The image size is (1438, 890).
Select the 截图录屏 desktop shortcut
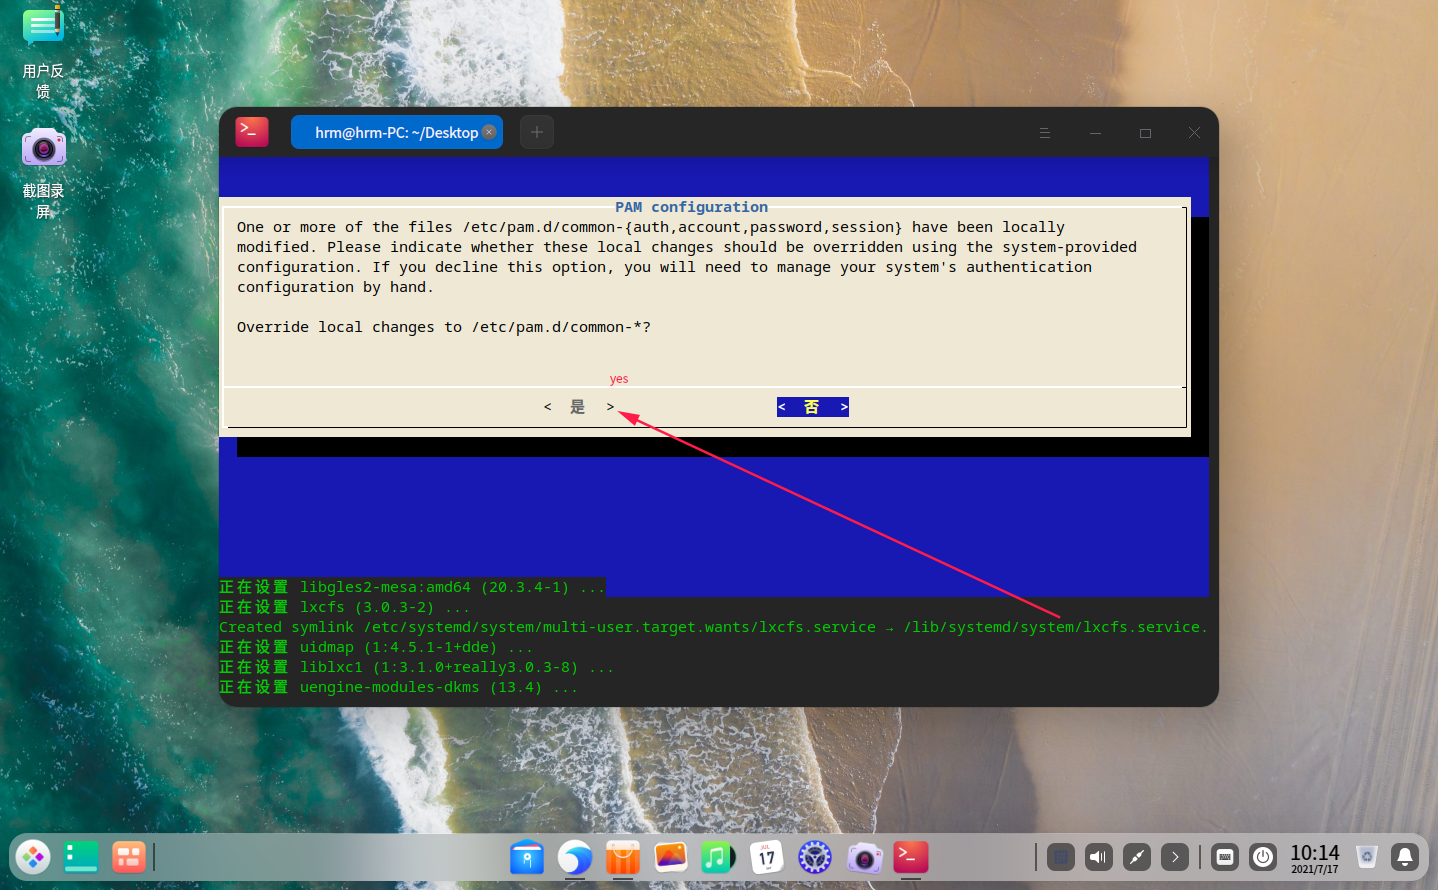pyautogui.click(x=43, y=173)
